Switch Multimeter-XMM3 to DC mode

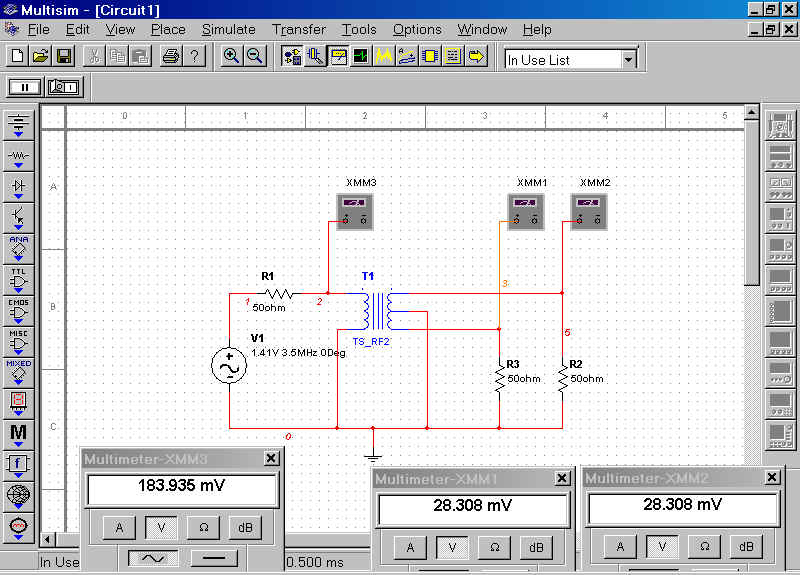point(213,559)
